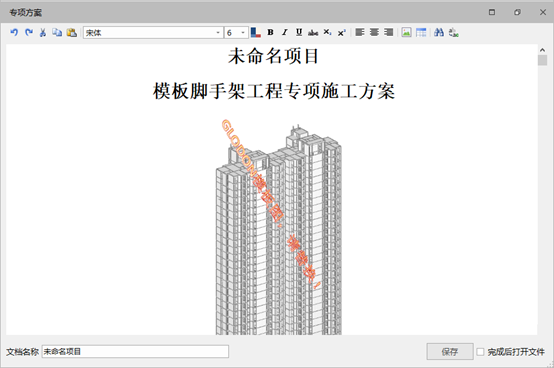Toggle italic formatting
554x368 pixels.
284,32
